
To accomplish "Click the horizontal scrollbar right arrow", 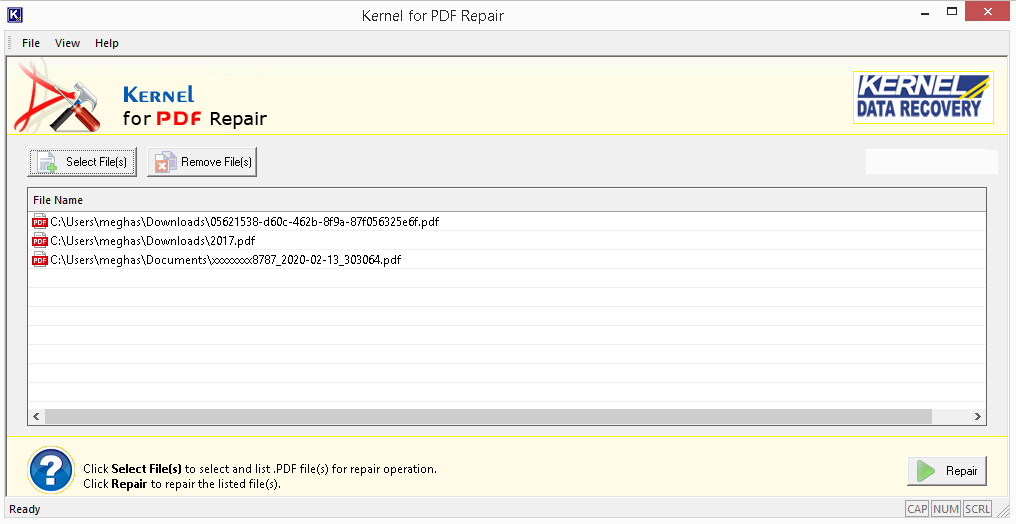I will 978,416.
